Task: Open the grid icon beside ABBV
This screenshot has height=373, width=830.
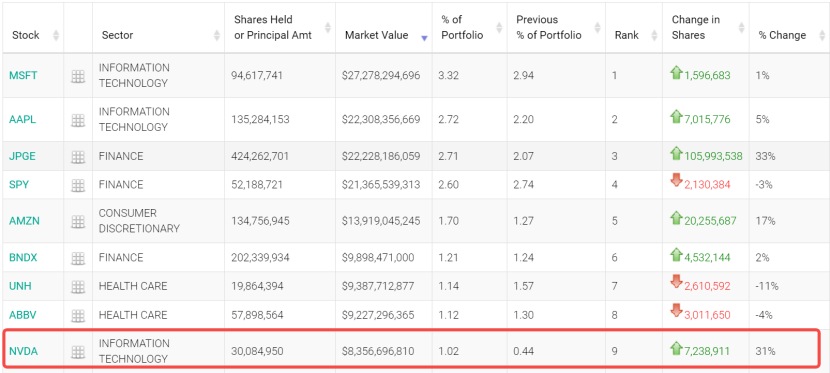Action: 78,316
